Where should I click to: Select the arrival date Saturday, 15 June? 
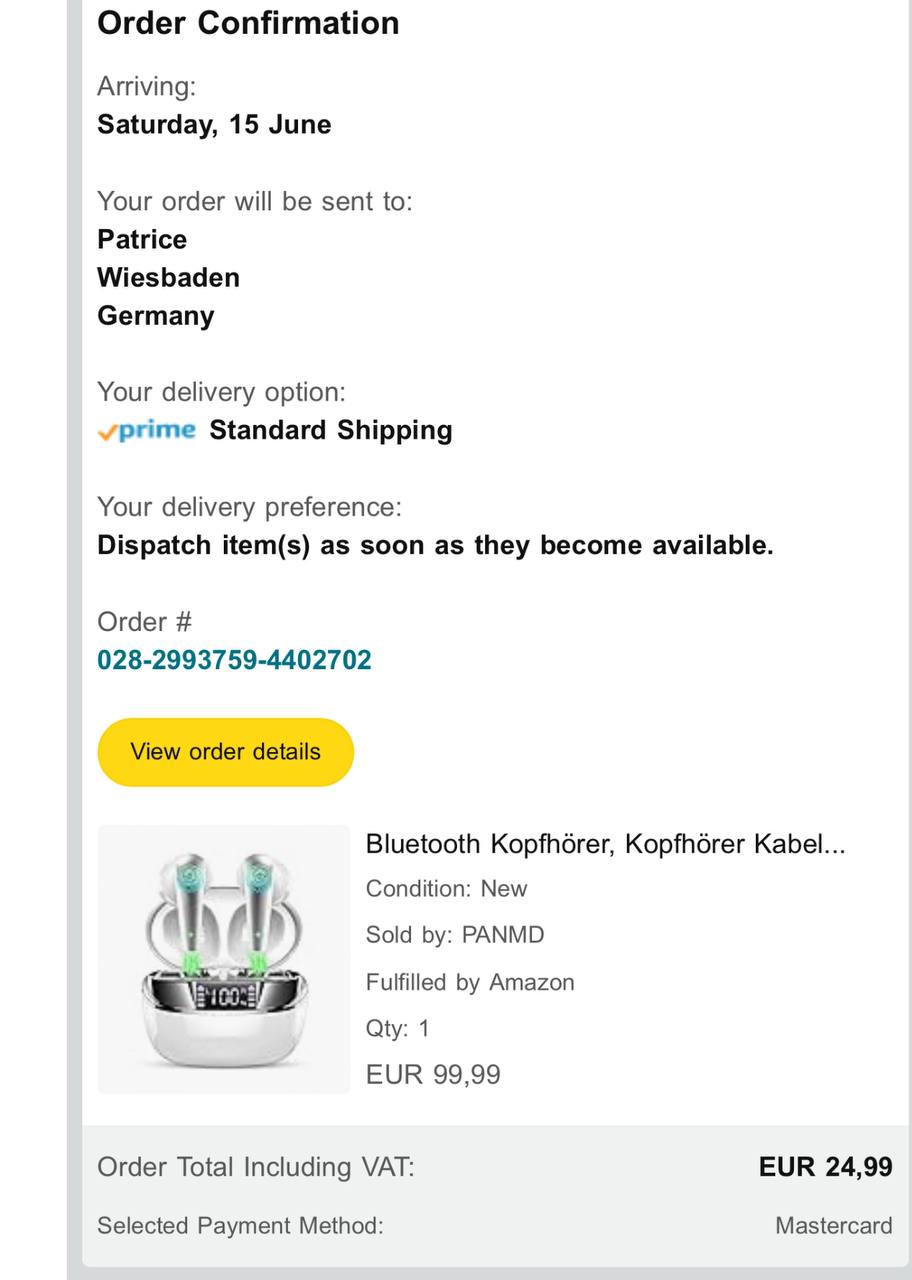click(214, 125)
